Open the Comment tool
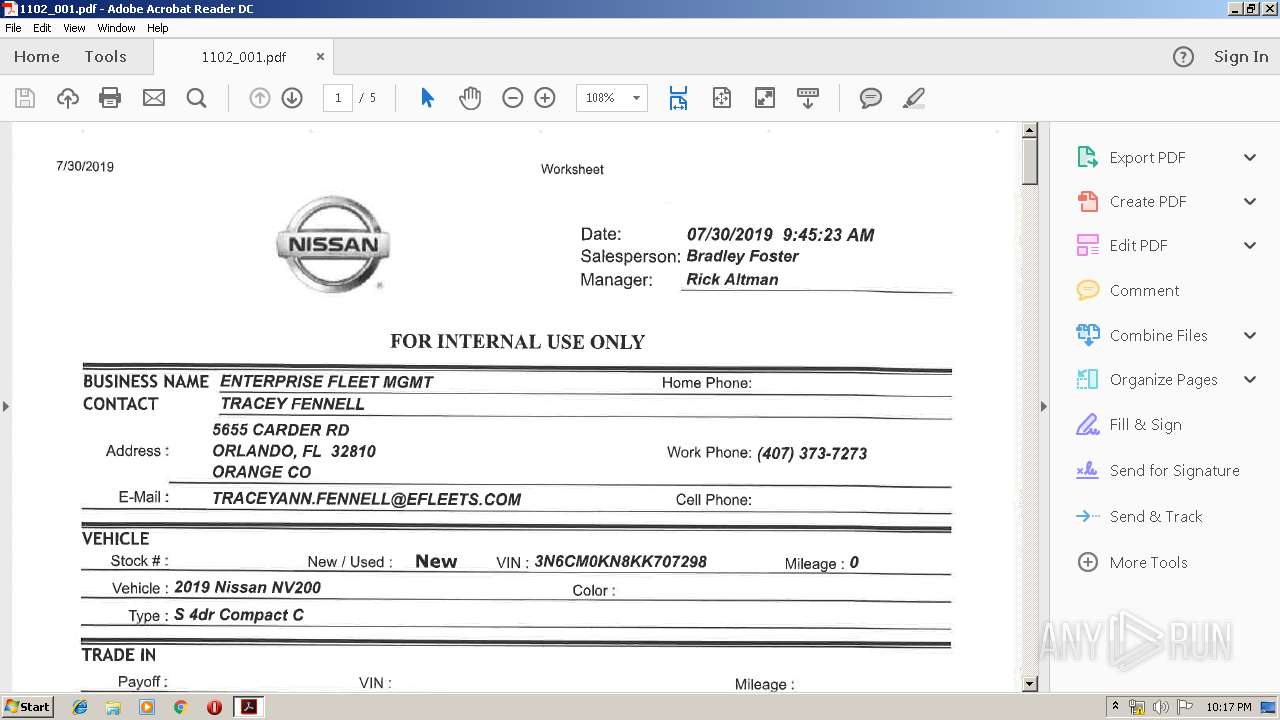The width and height of the screenshot is (1280, 720). [1144, 291]
